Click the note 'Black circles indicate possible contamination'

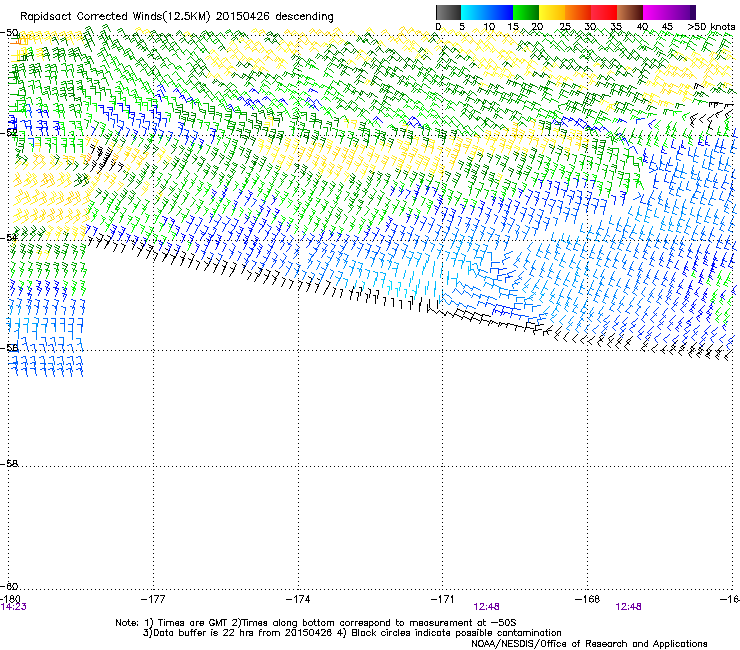click(x=456, y=633)
